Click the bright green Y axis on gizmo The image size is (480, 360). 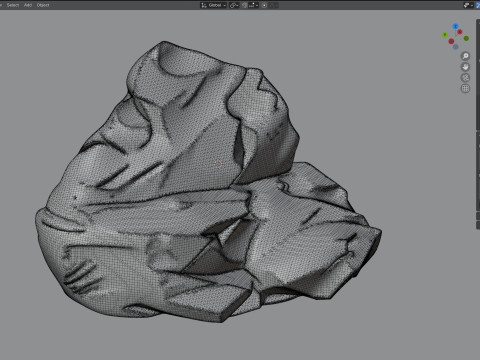445,35
